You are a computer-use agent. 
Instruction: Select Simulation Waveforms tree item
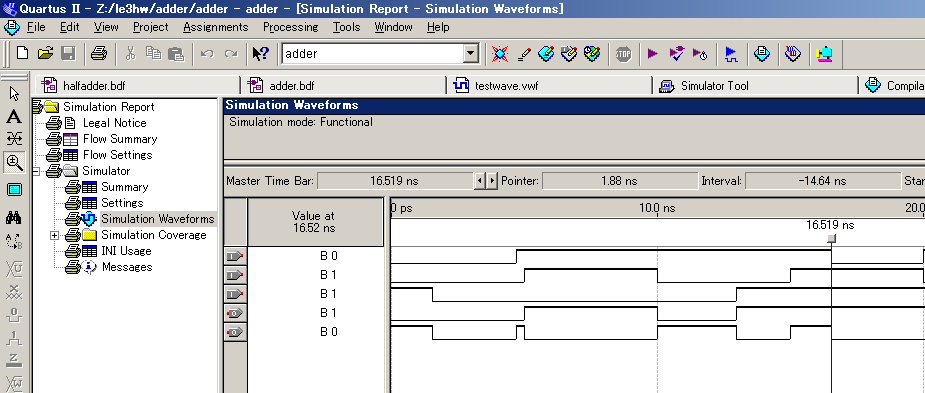(158, 219)
